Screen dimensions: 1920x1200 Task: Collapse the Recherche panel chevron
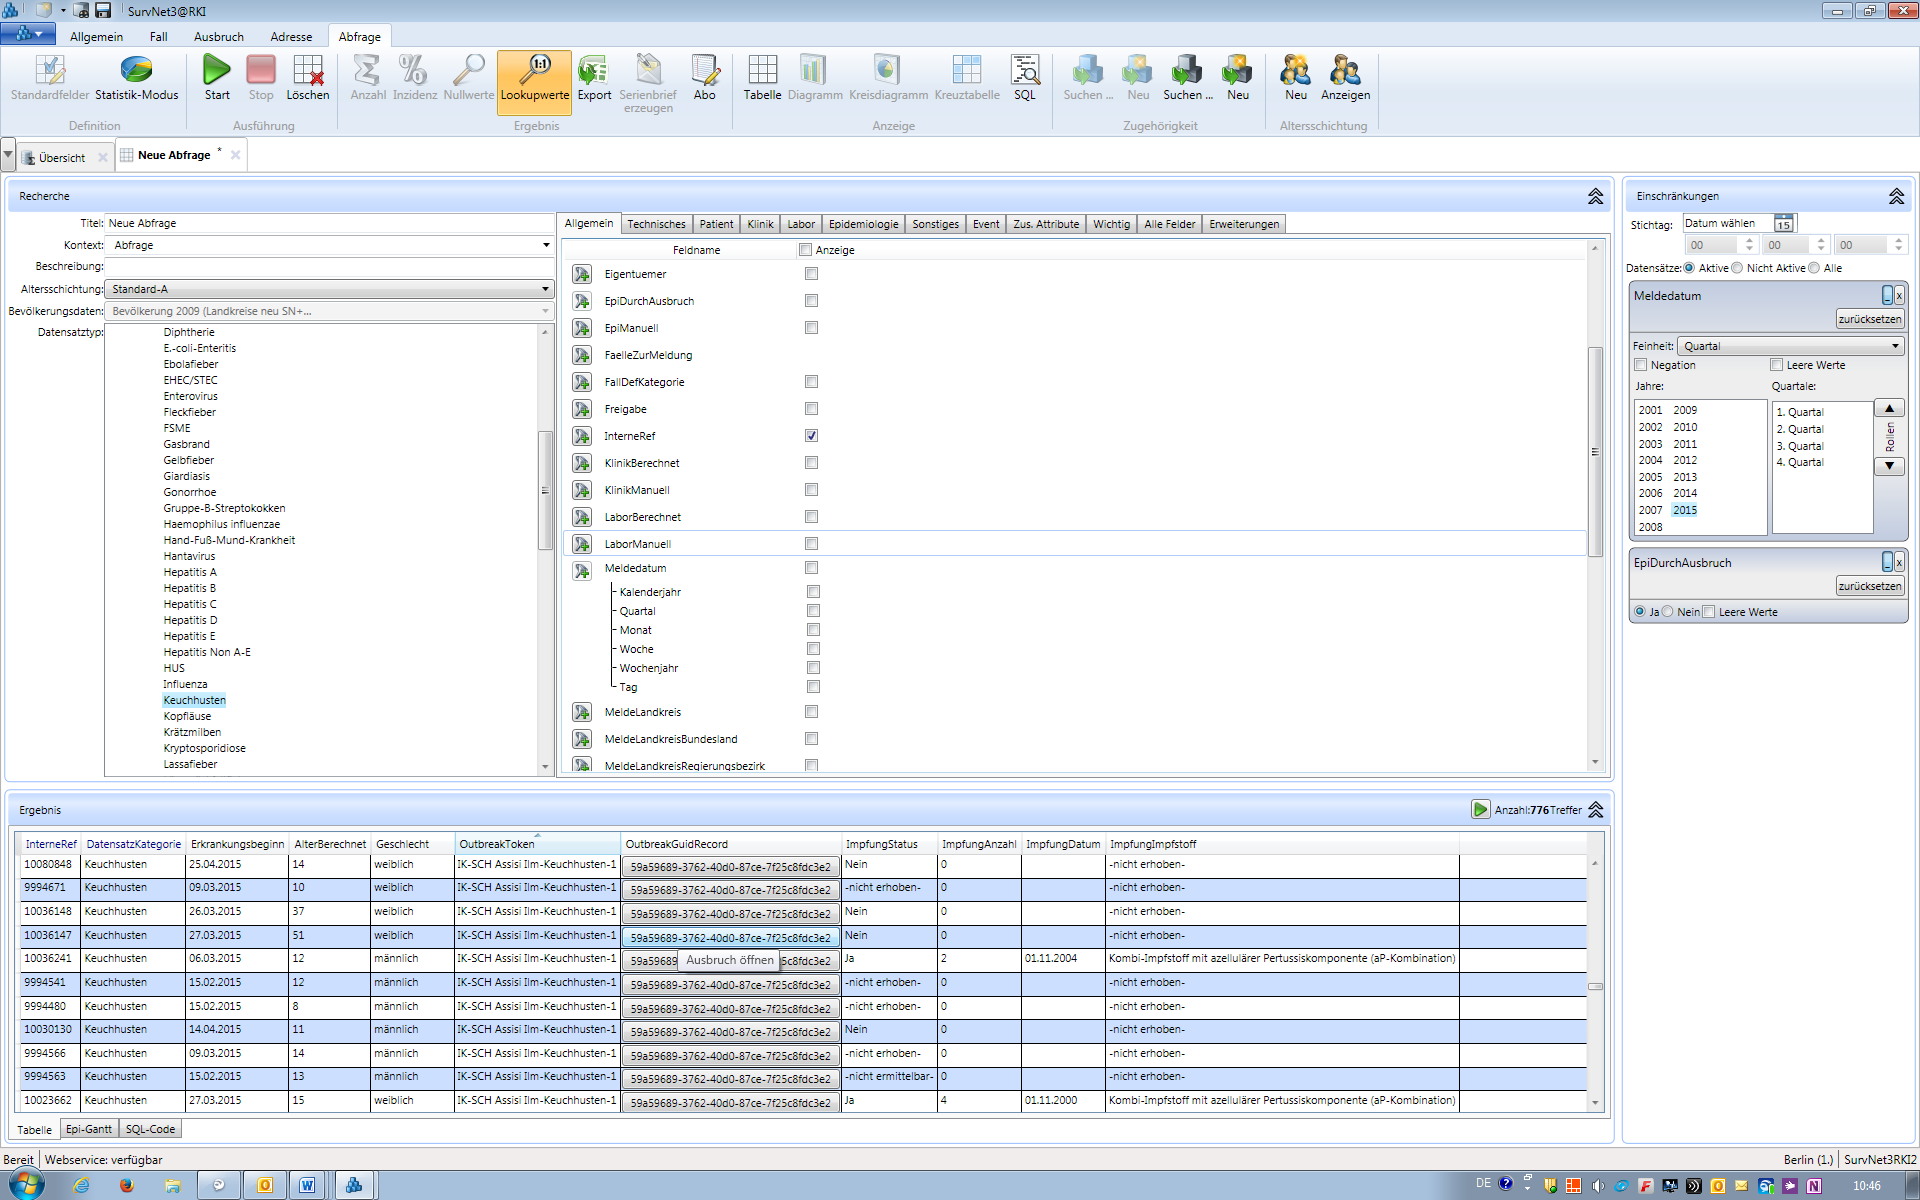[x=1595, y=196]
